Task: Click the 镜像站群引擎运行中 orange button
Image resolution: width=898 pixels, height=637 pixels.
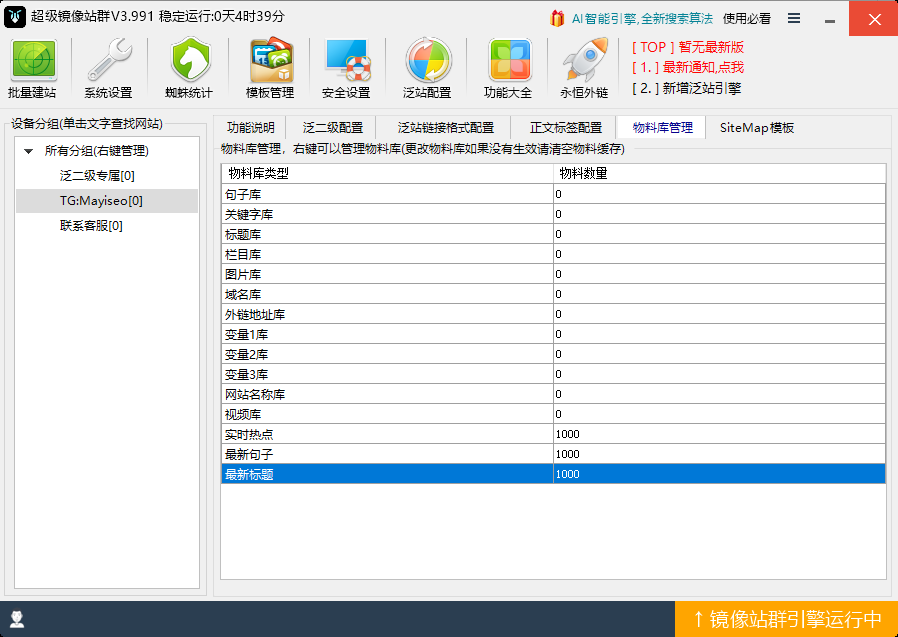Action: coord(787,619)
